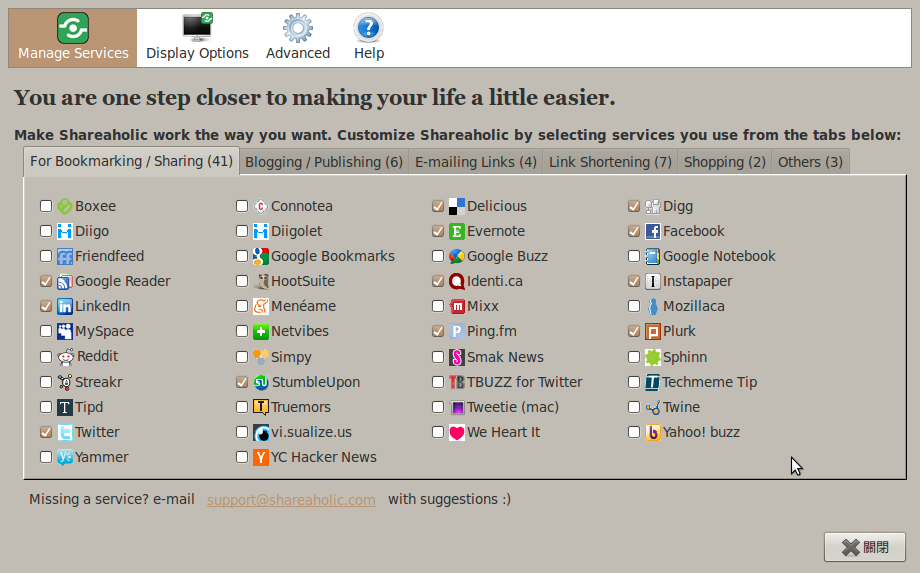Click the Mixx icon

click(x=456, y=306)
